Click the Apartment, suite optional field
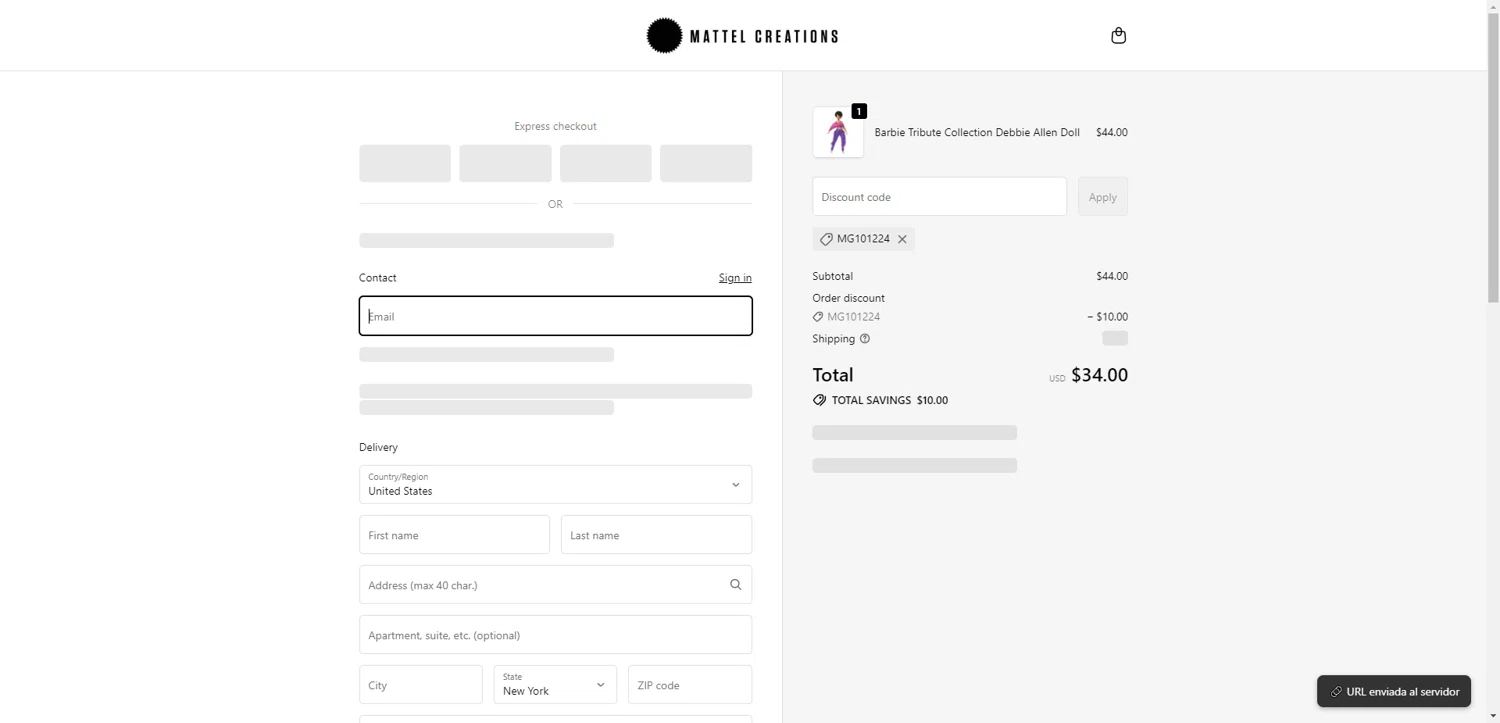The height and width of the screenshot is (723, 1500). (x=555, y=635)
